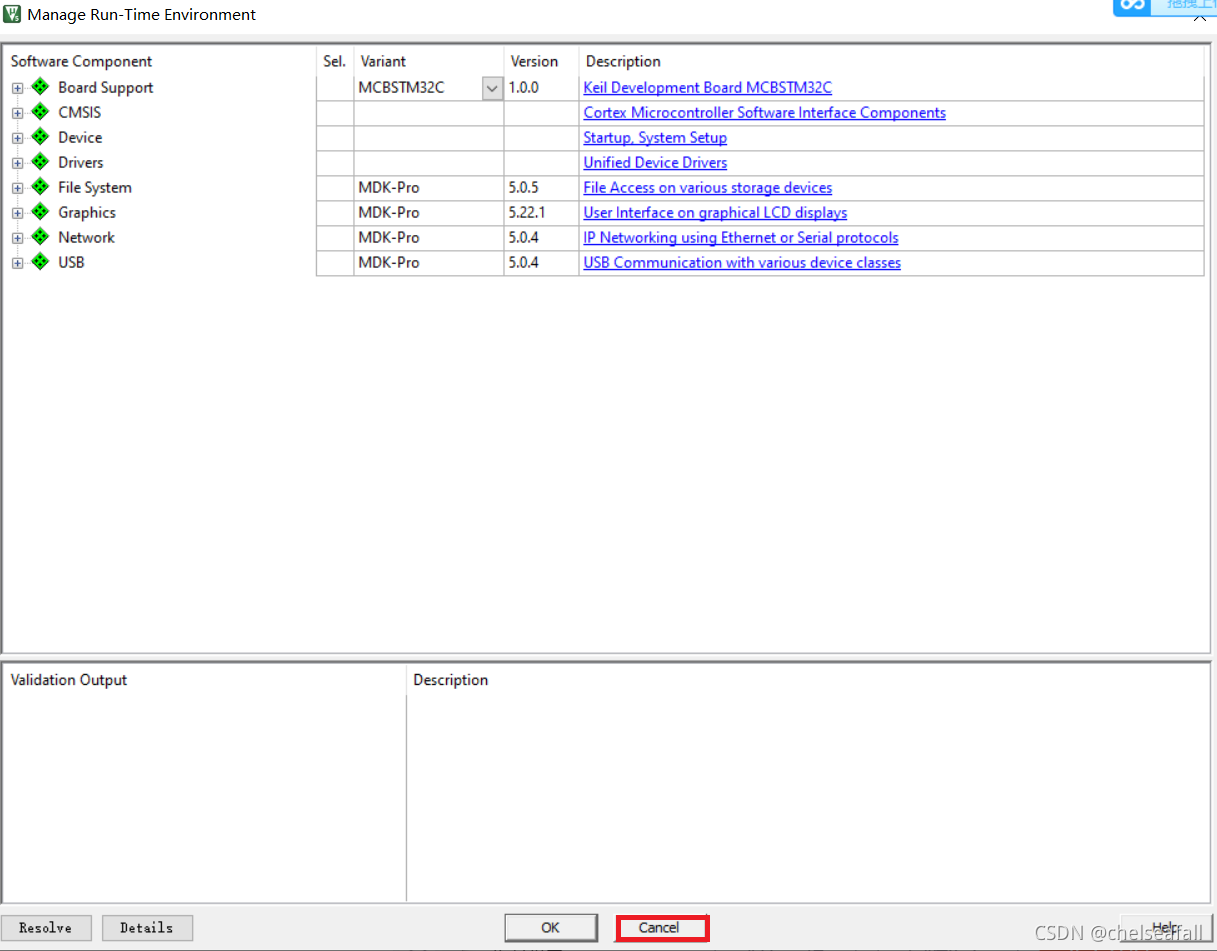Screen dimensions: 1217x951
Task: Click the Sel. column header
Action: point(335,61)
